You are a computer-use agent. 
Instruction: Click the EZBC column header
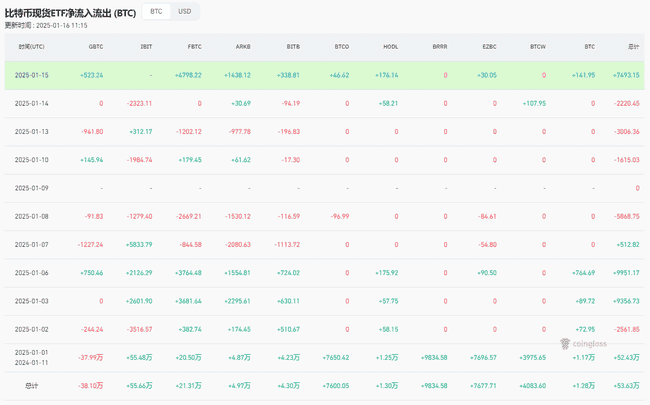pos(489,47)
